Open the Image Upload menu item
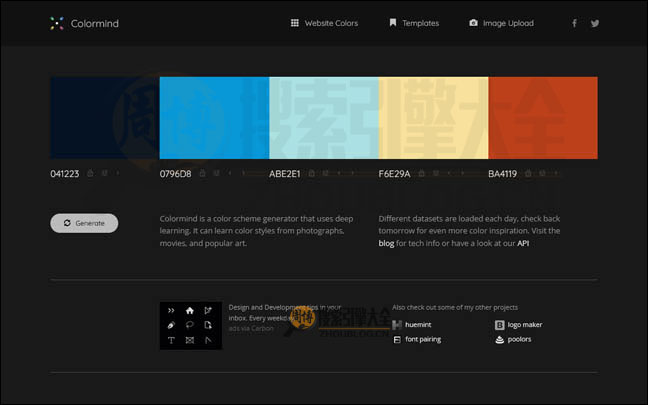 pyautogui.click(x=508, y=23)
